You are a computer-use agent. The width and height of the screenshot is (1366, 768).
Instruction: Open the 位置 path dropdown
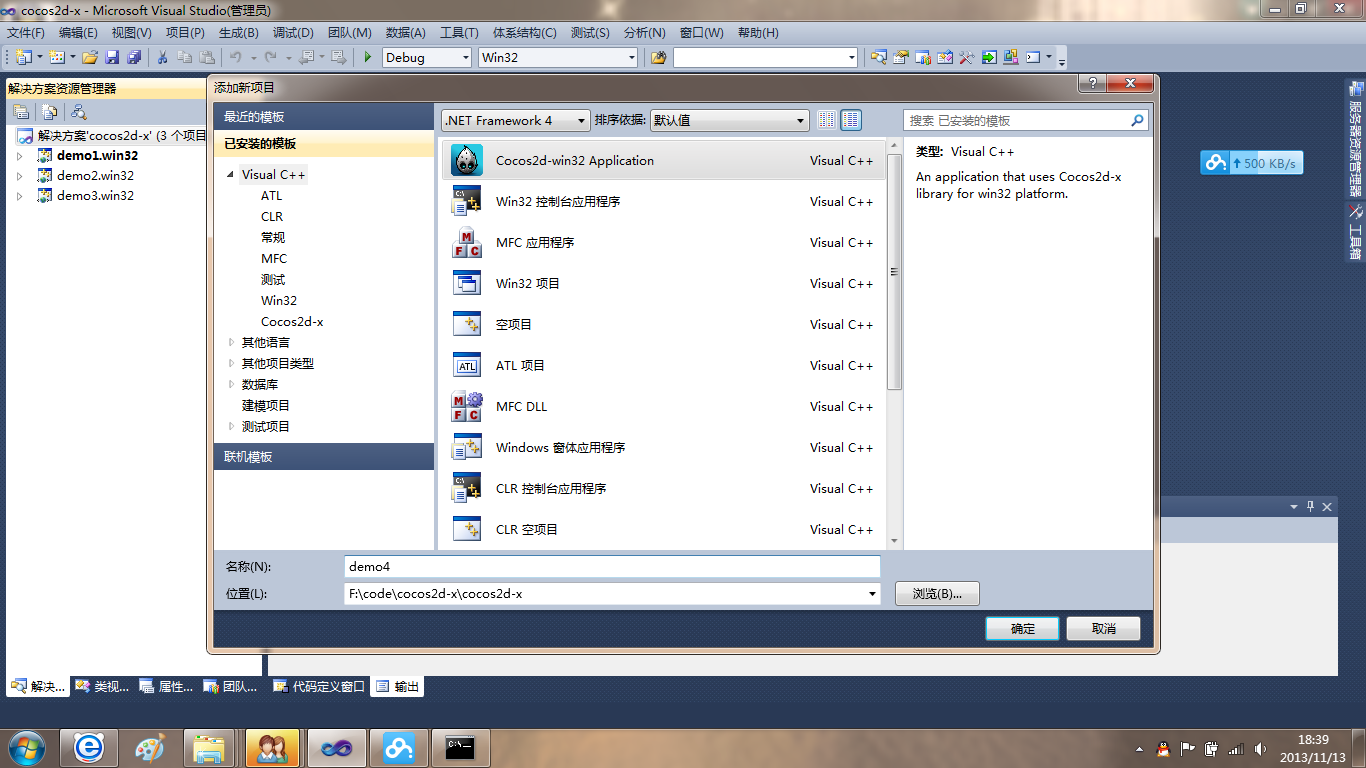(873, 593)
